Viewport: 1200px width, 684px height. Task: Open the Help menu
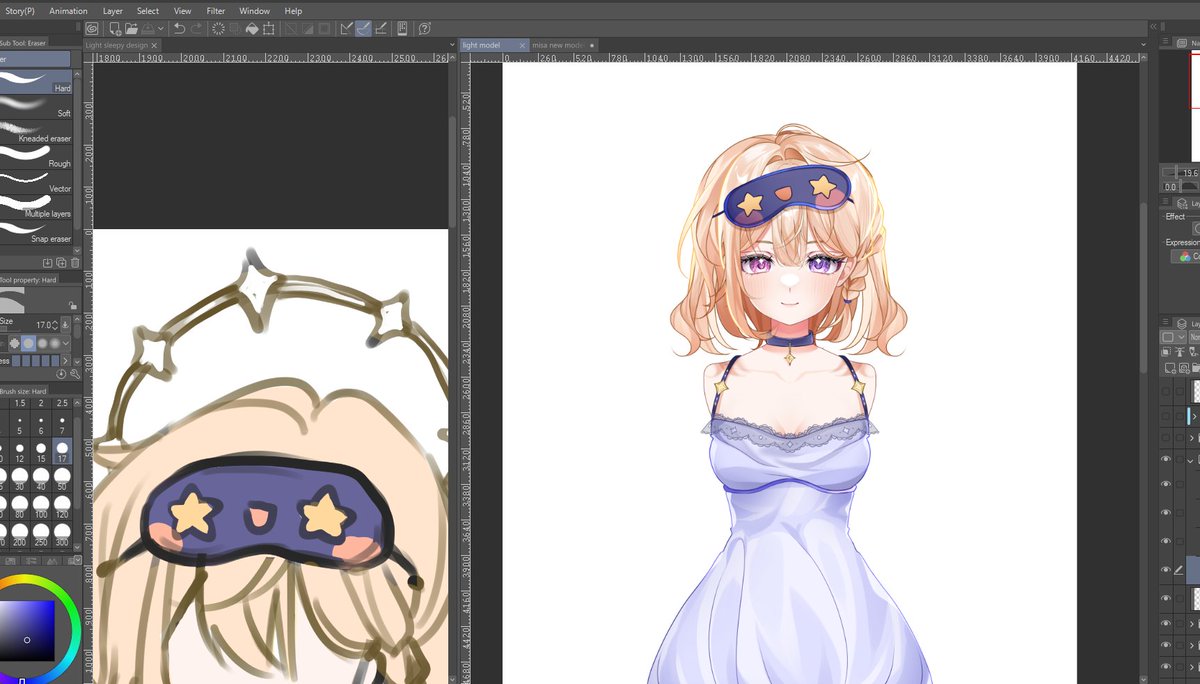[293, 11]
